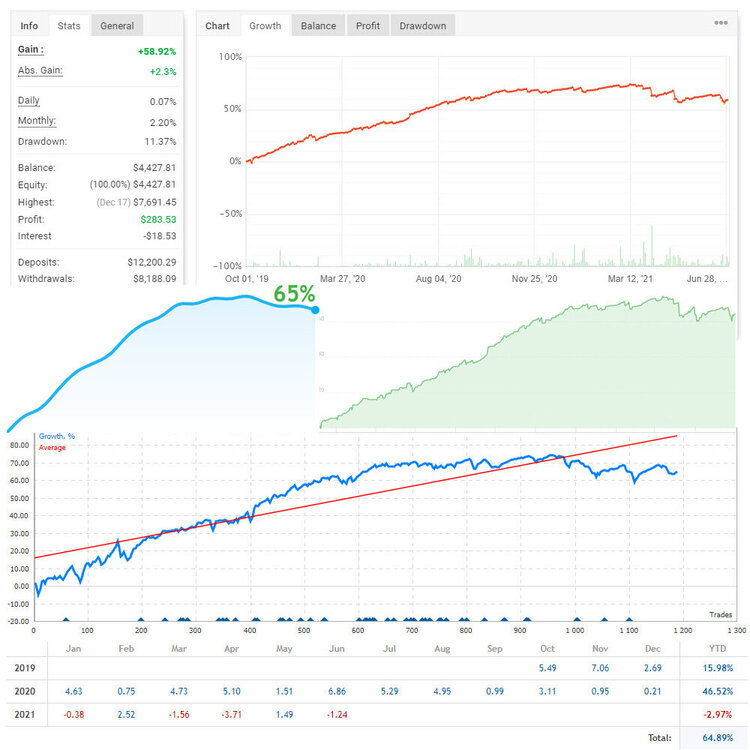The height and width of the screenshot is (750, 750).
Task: Click the Mar 12, '21 axis date
Action: 630,279
